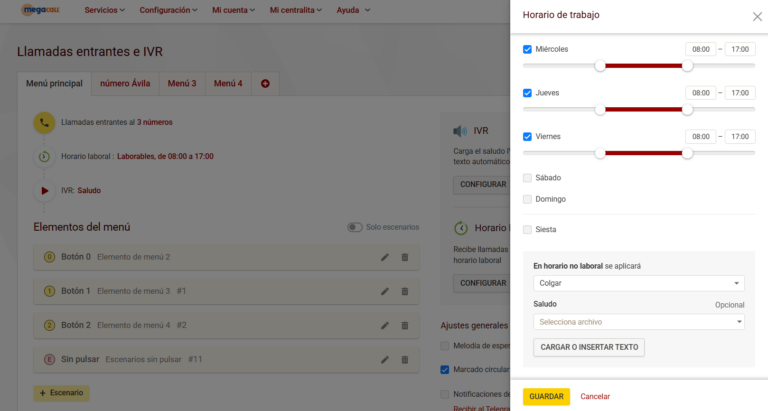Click the GUARDAR button

point(546,397)
